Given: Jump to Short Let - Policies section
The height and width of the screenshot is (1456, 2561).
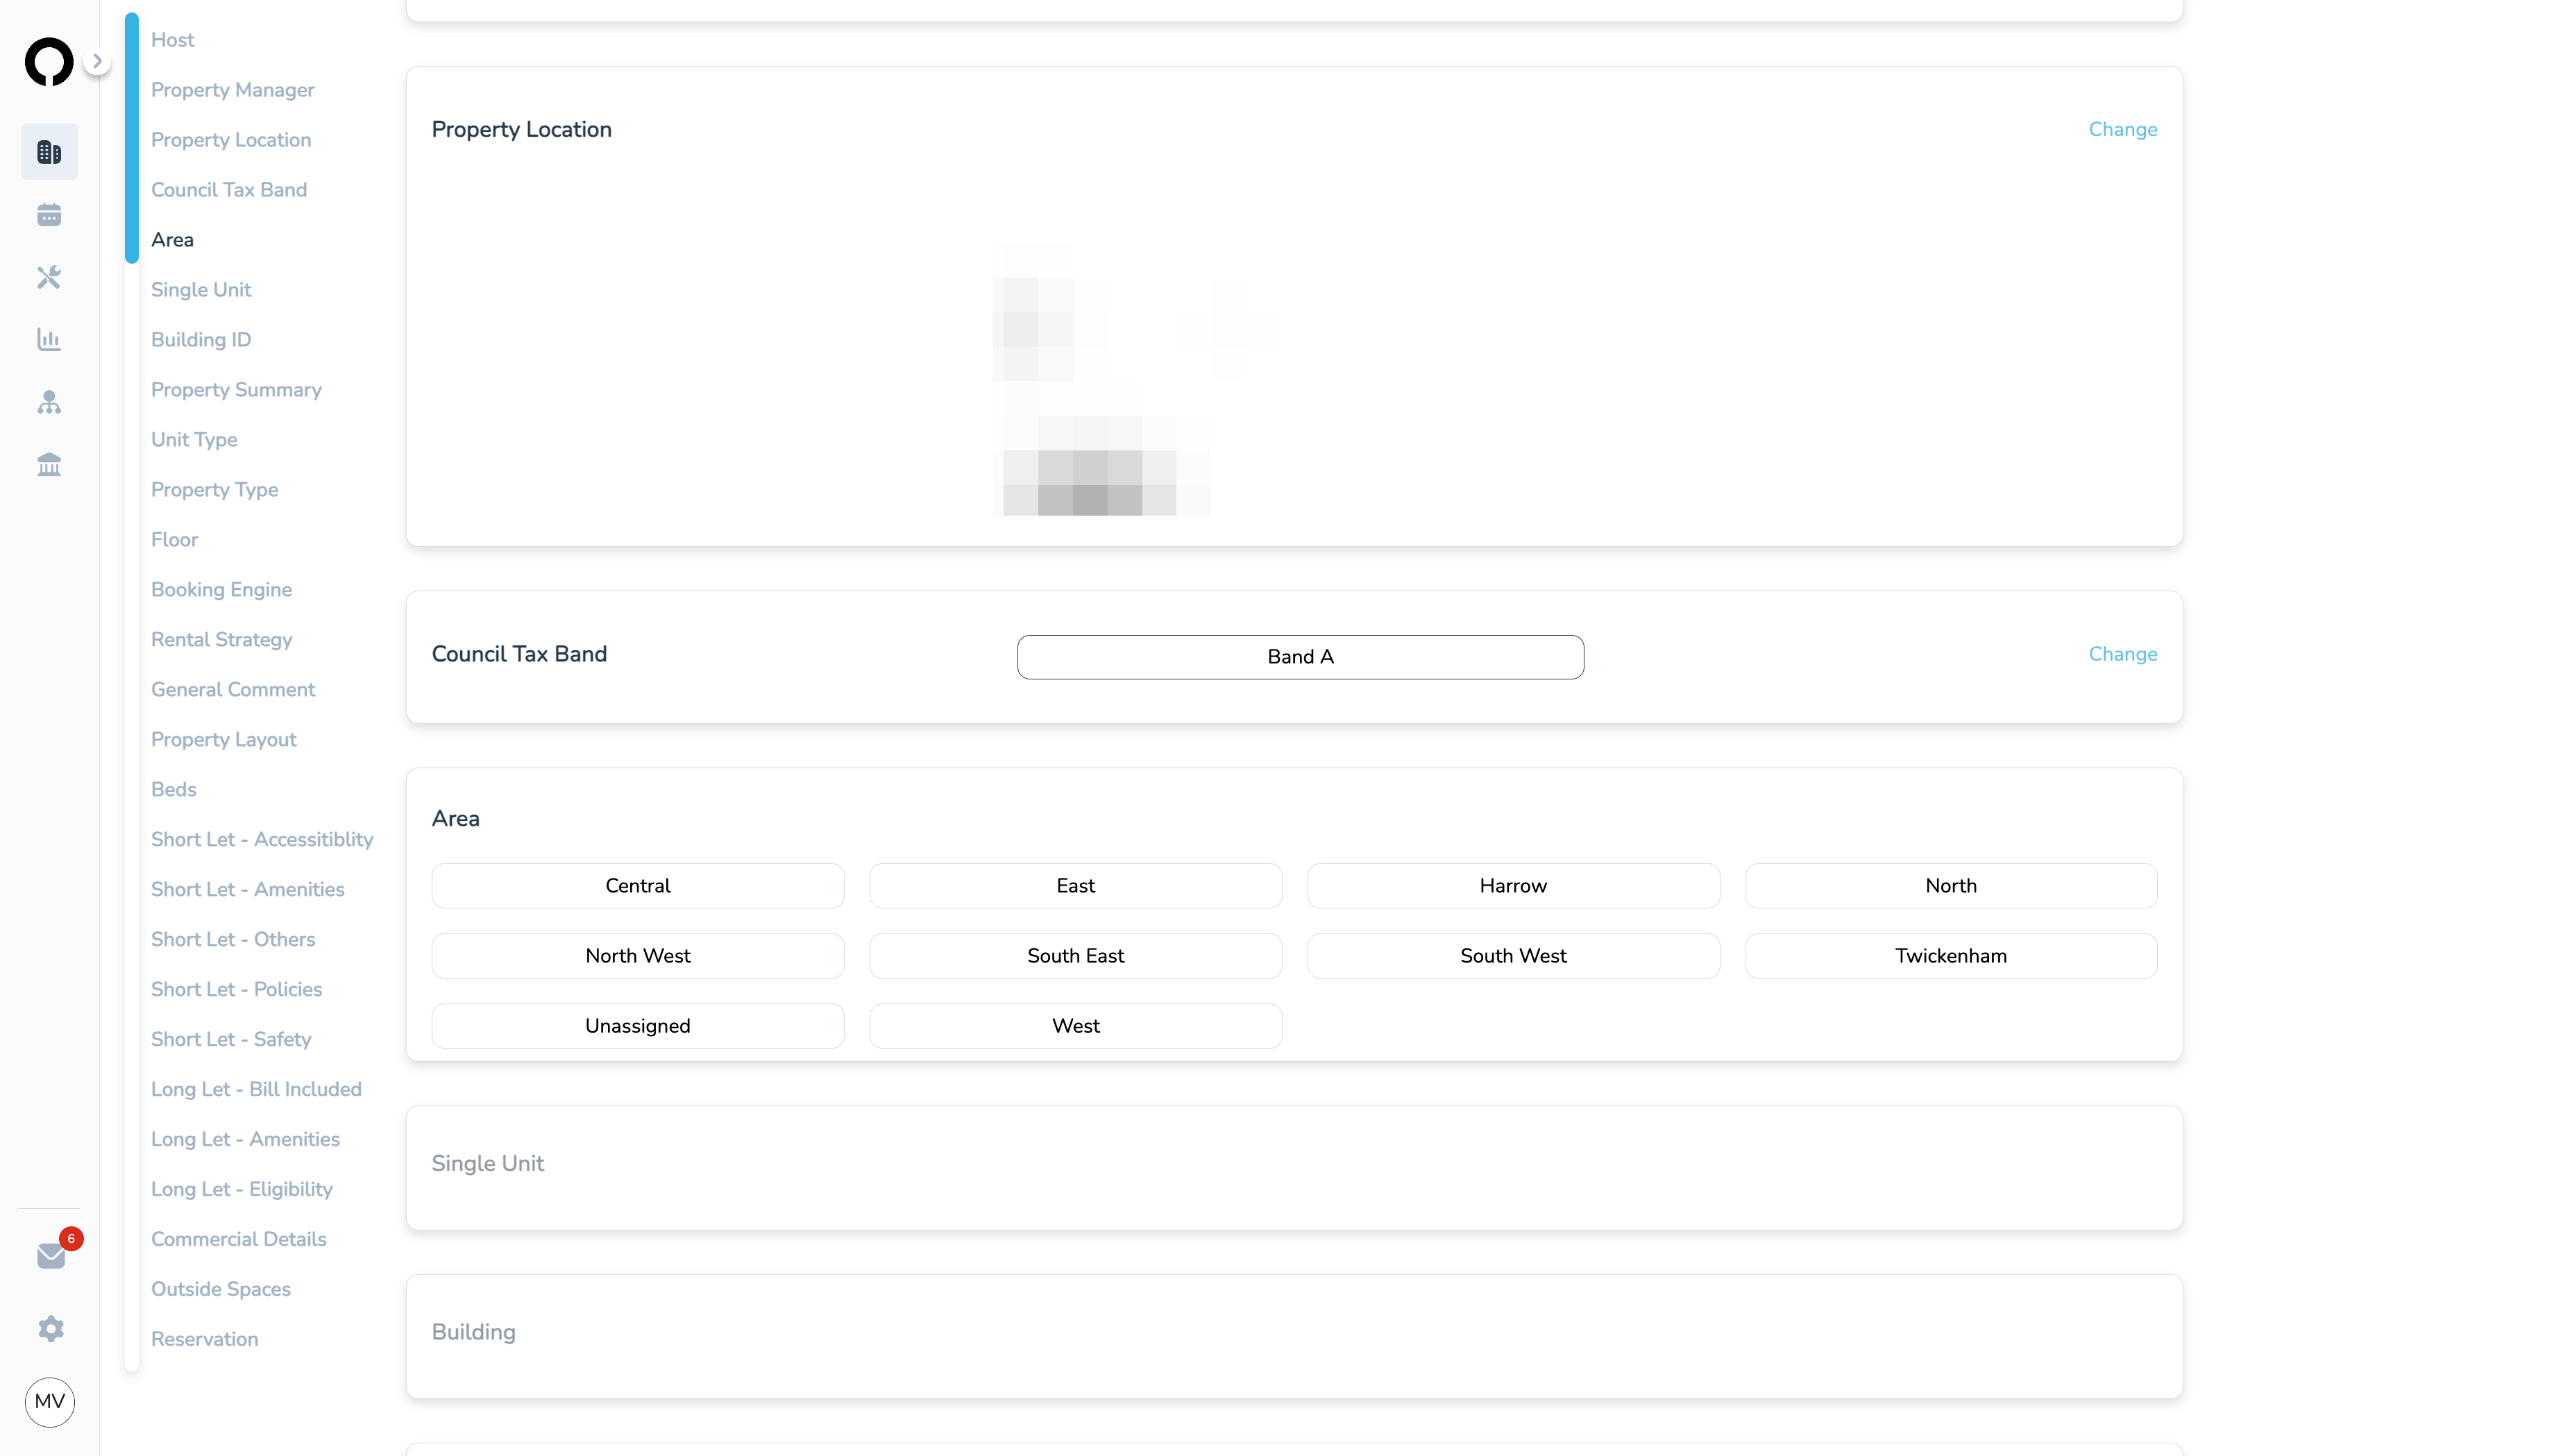Looking at the screenshot, I should click(237, 990).
